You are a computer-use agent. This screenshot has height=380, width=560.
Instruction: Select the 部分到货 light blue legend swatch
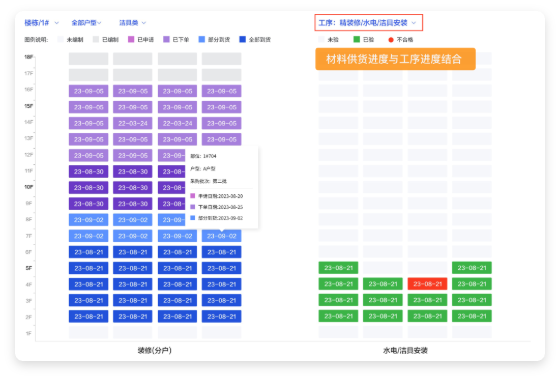[202, 39]
